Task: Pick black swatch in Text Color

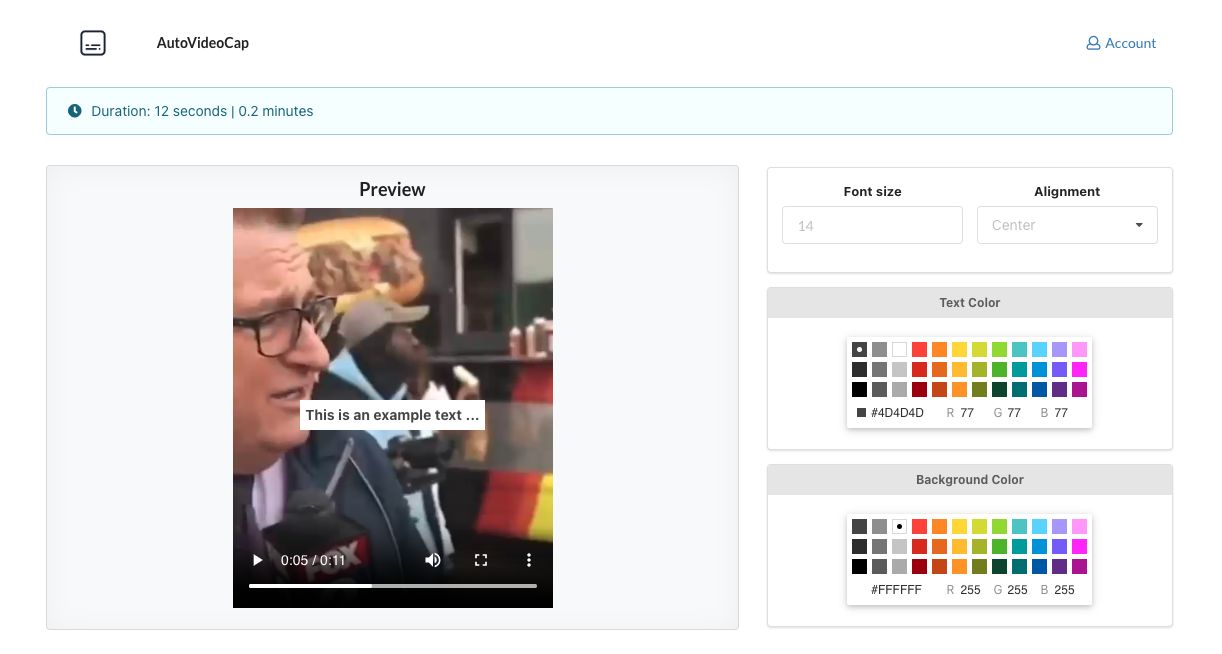Action: pos(859,389)
